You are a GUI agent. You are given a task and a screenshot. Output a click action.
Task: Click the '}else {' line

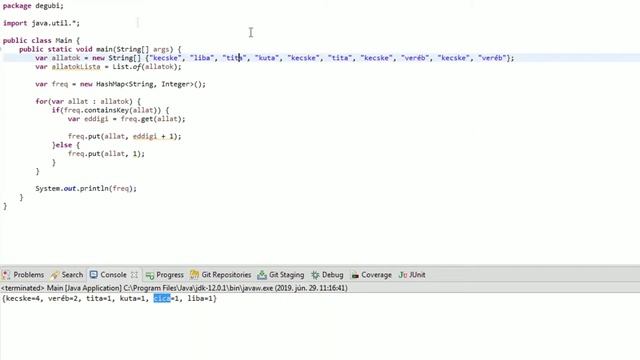click(x=66, y=145)
